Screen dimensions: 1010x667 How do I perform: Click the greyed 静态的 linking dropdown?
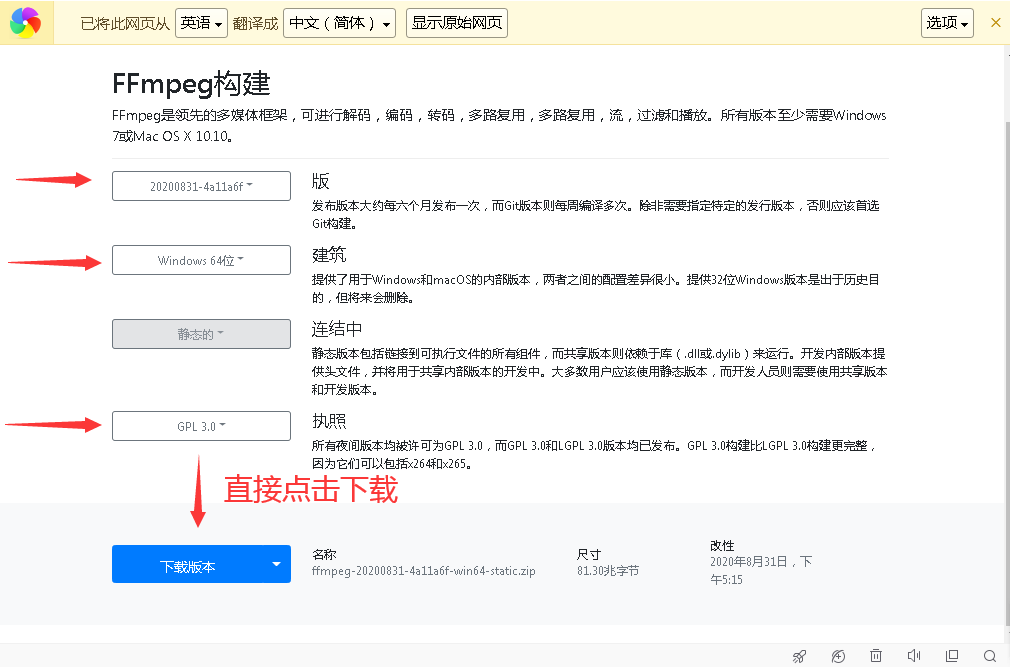pos(202,334)
